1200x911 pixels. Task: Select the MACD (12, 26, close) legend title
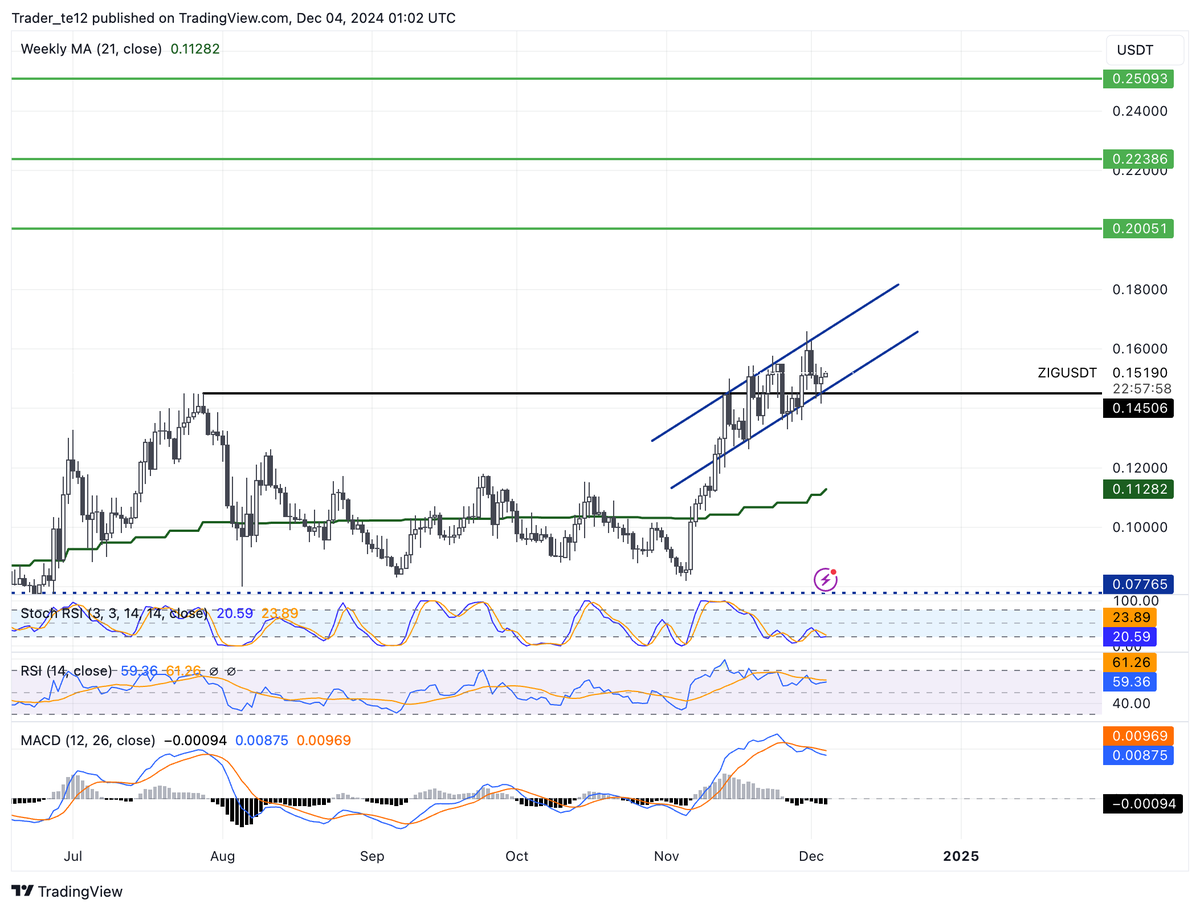pos(88,741)
